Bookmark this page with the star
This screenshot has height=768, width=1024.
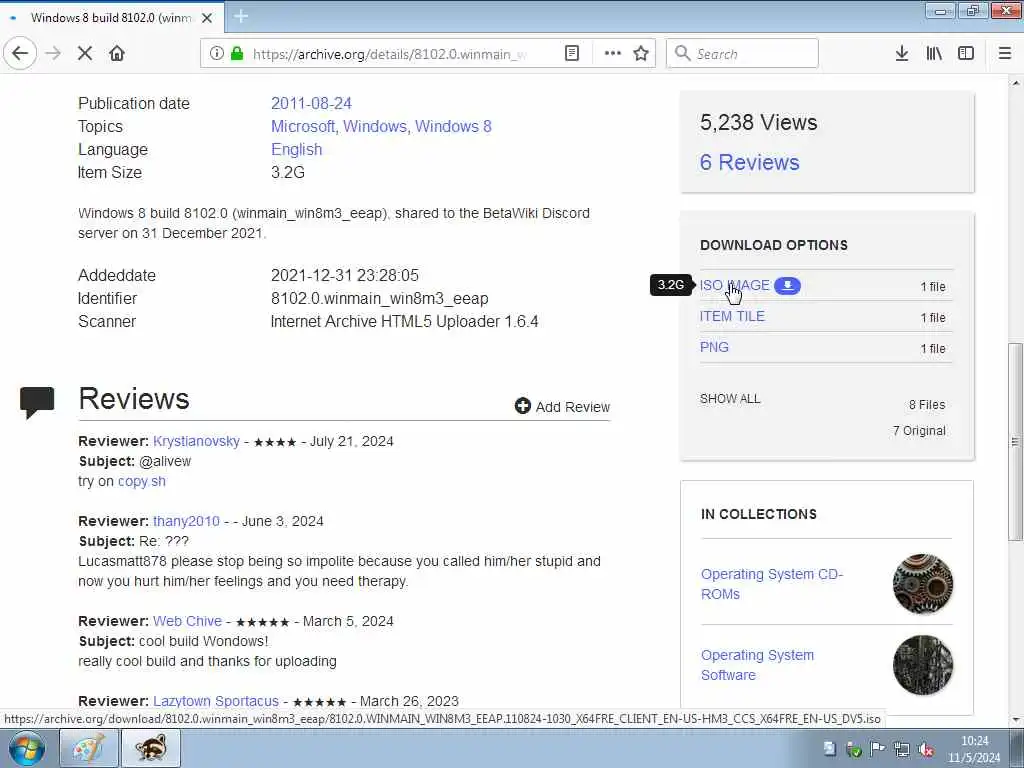(641, 54)
